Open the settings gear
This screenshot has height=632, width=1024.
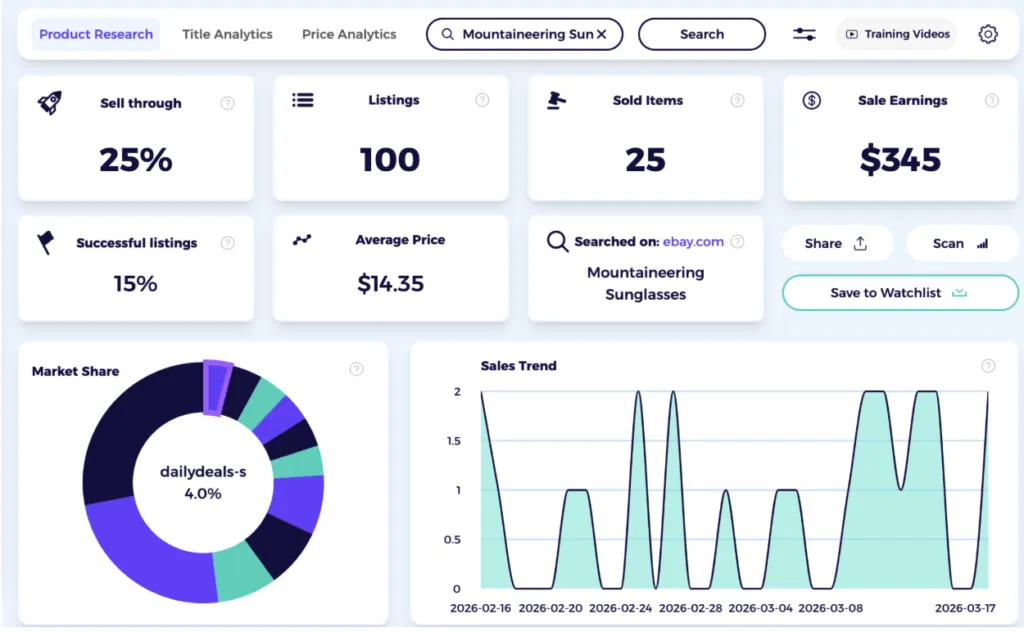988,33
